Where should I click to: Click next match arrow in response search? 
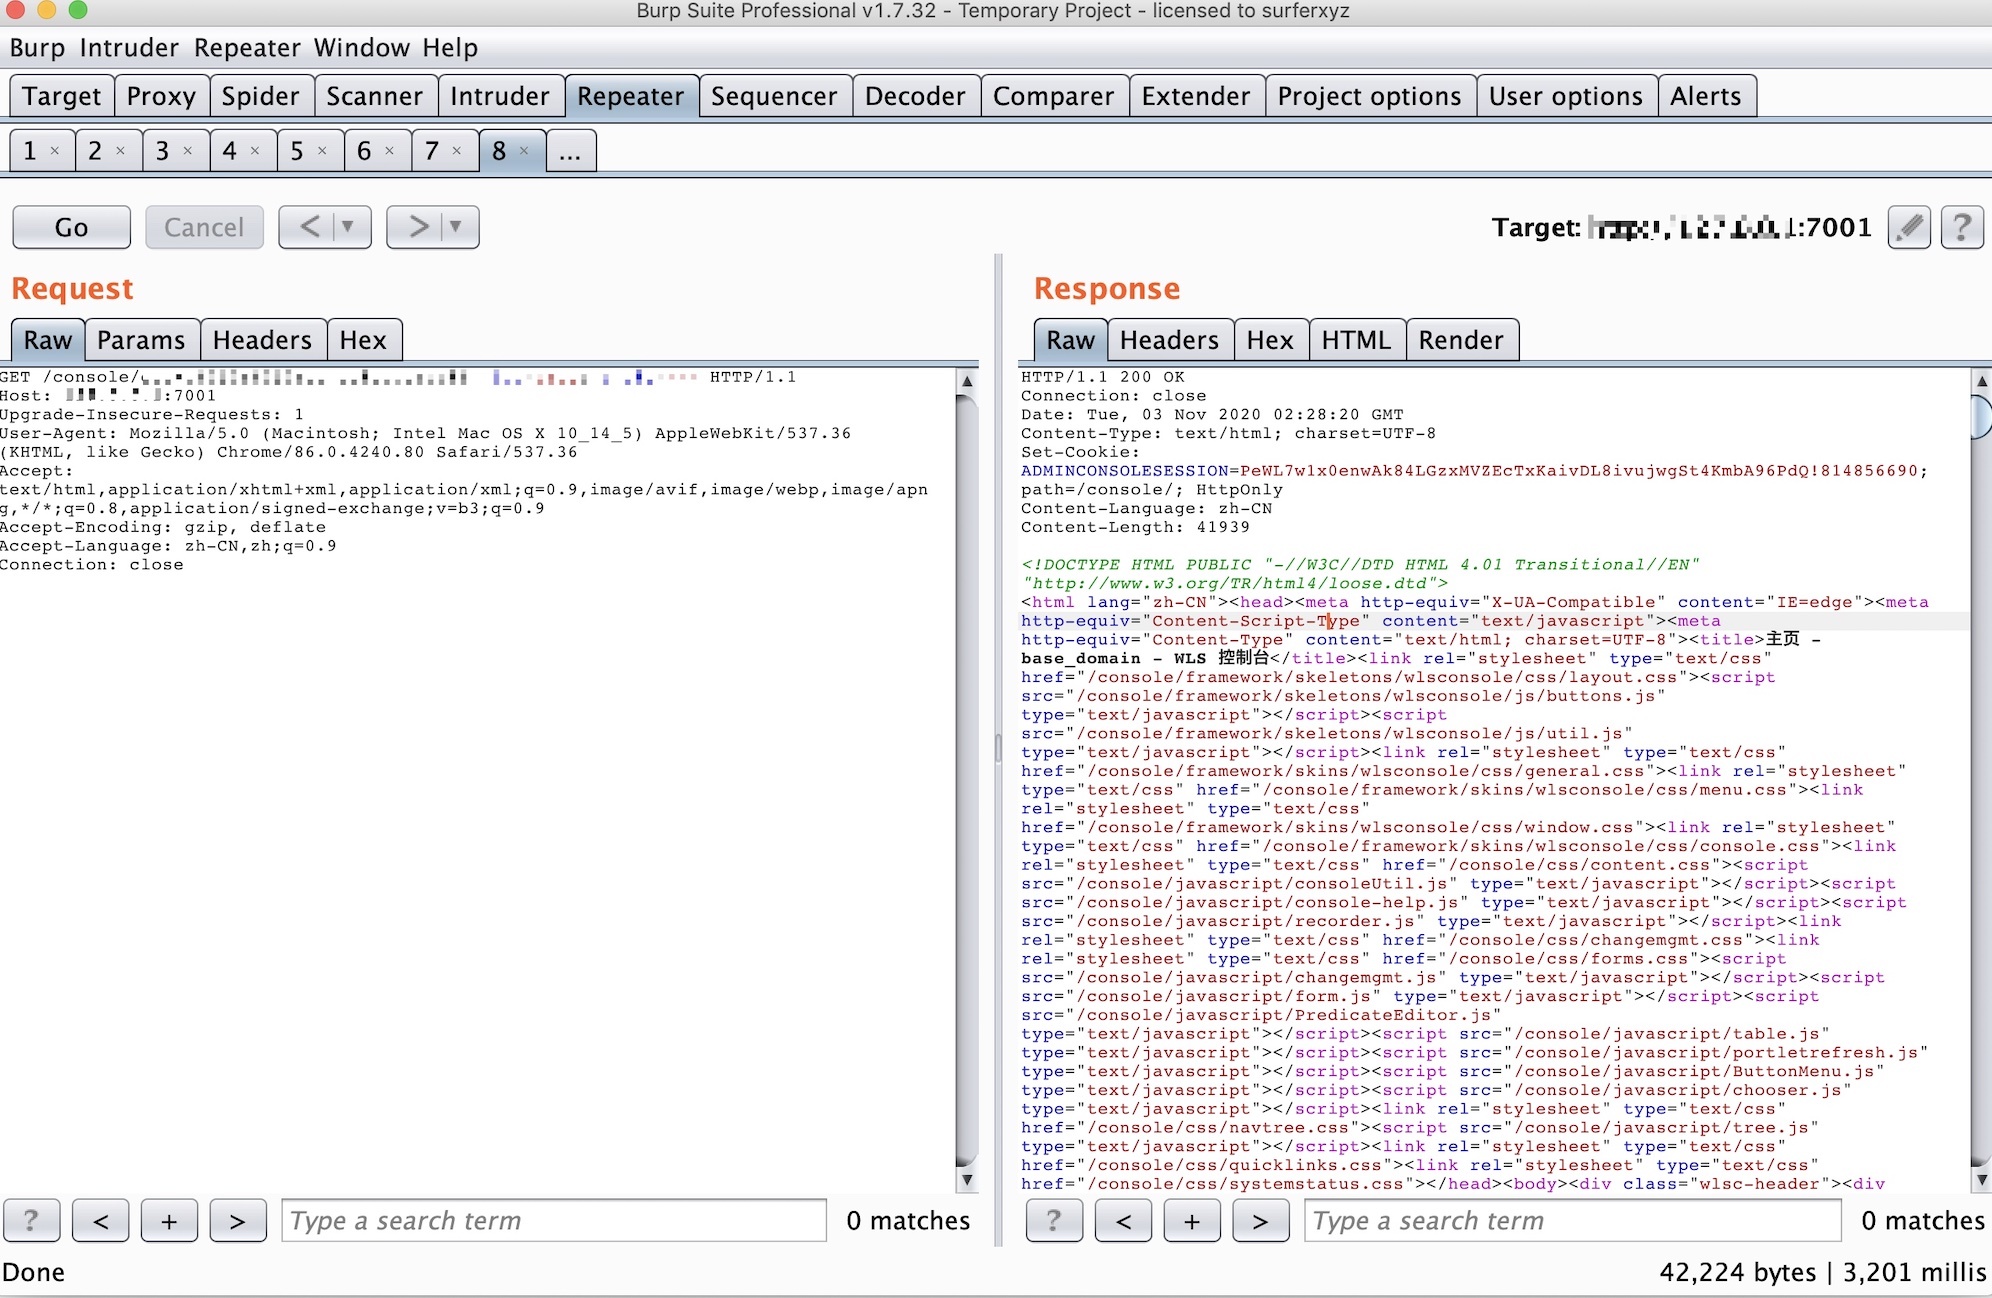click(x=1260, y=1221)
